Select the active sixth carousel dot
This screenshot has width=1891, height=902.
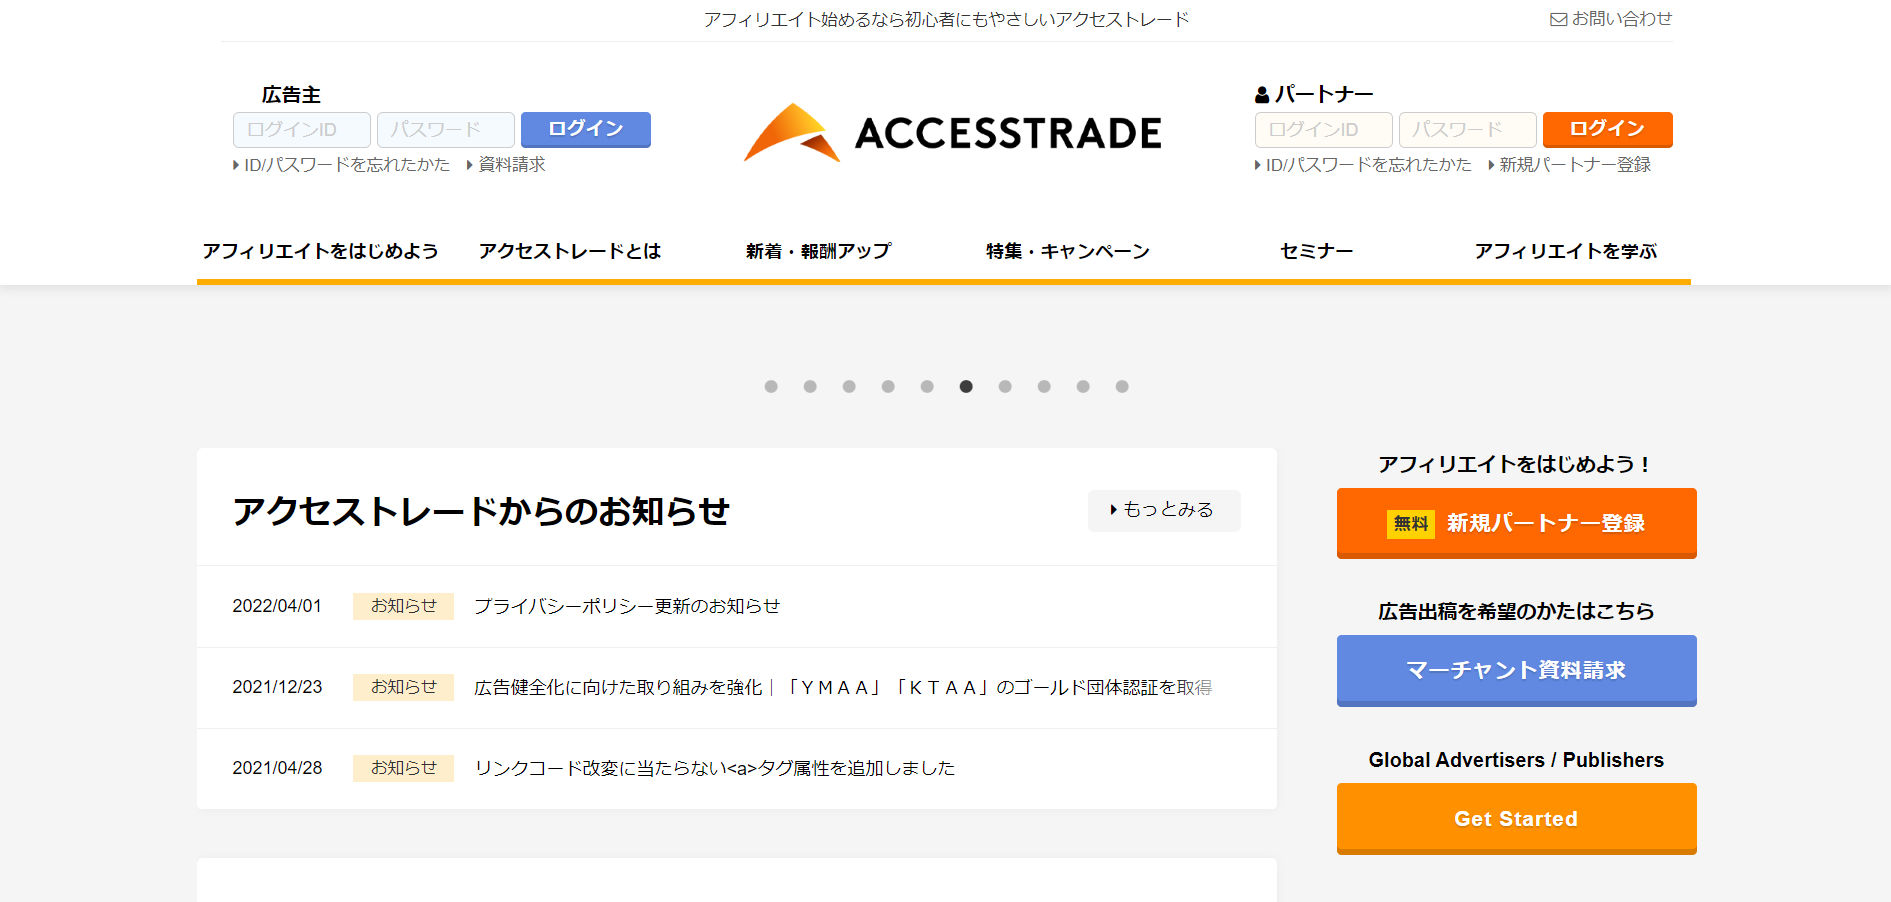(966, 387)
